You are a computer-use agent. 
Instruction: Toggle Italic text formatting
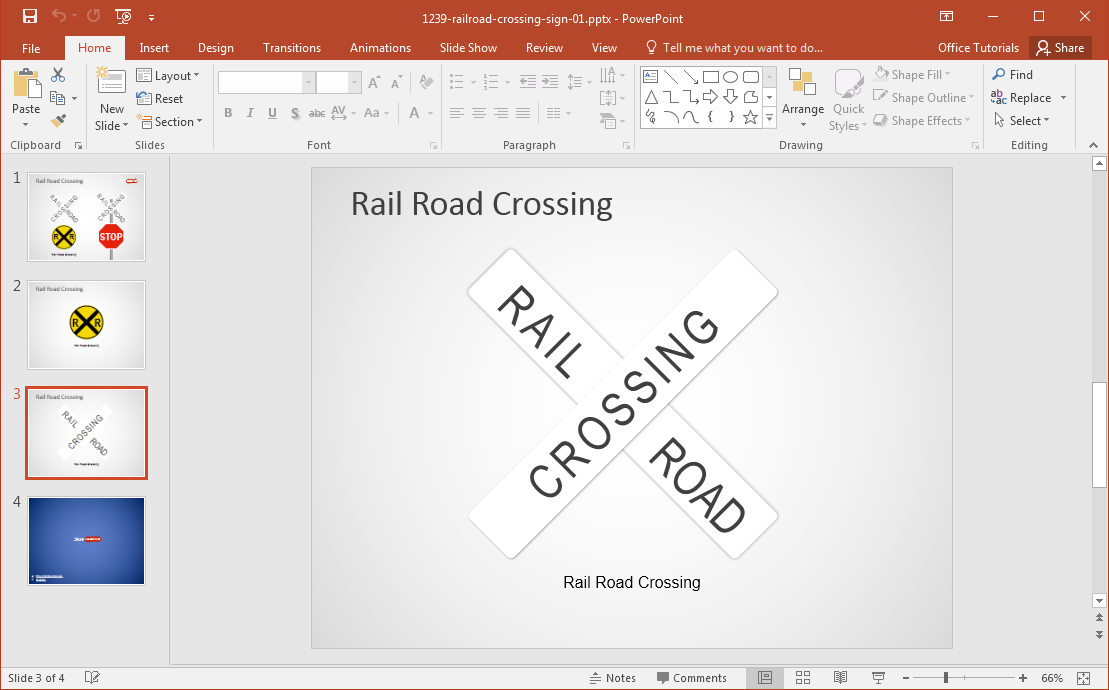coord(250,113)
